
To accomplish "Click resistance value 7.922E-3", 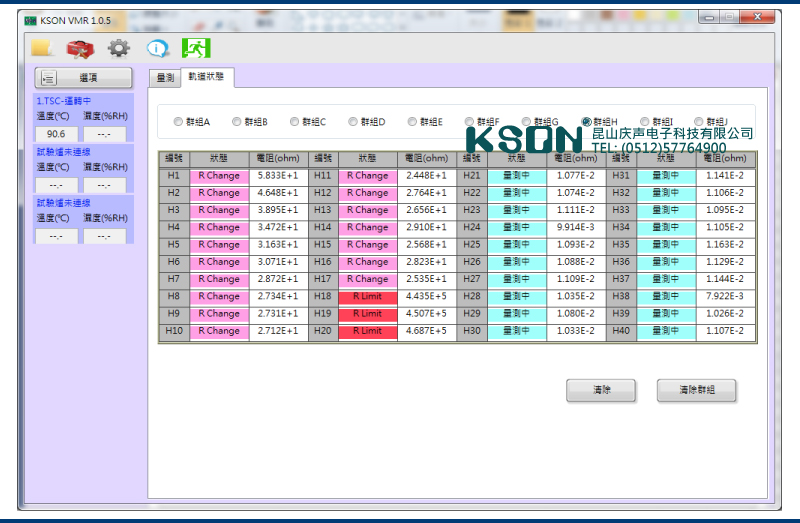I will point(726,297).
